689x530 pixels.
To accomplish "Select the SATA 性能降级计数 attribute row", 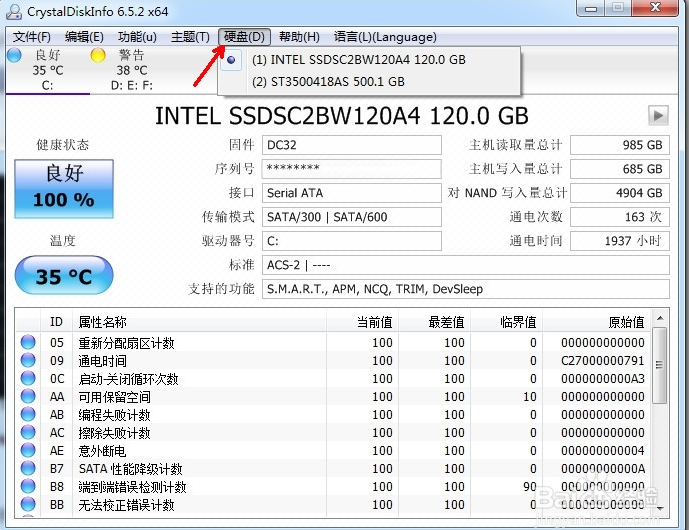I will [334, 469].
